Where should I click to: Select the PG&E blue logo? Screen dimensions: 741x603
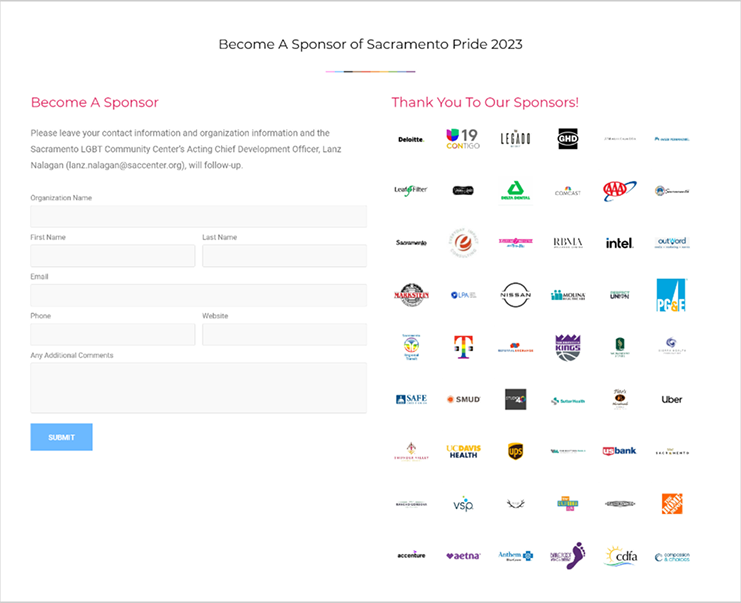[671, 295]
